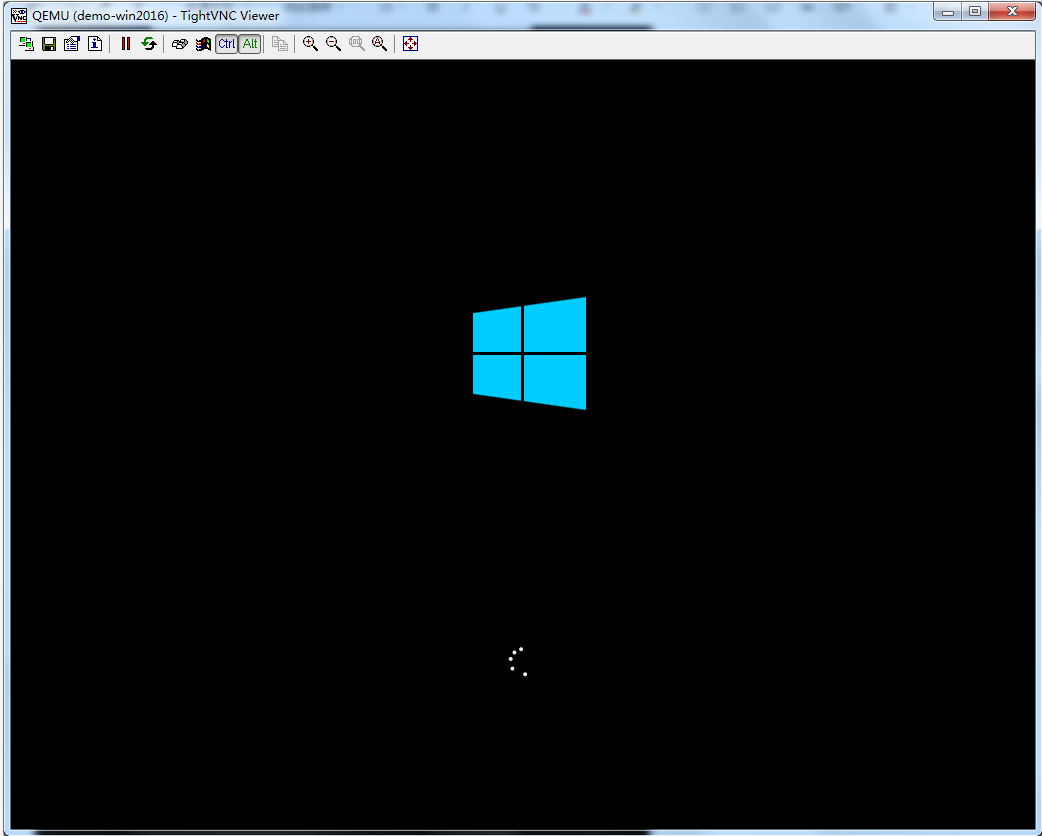Open the connection options dialog
Screen dimensions: 1042x836
click(x=72, y=44)
